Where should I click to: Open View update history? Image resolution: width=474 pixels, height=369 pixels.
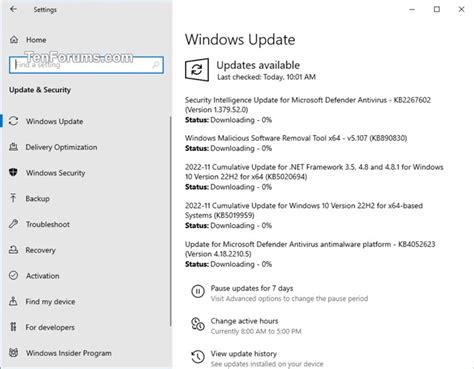tap(244, 353)
